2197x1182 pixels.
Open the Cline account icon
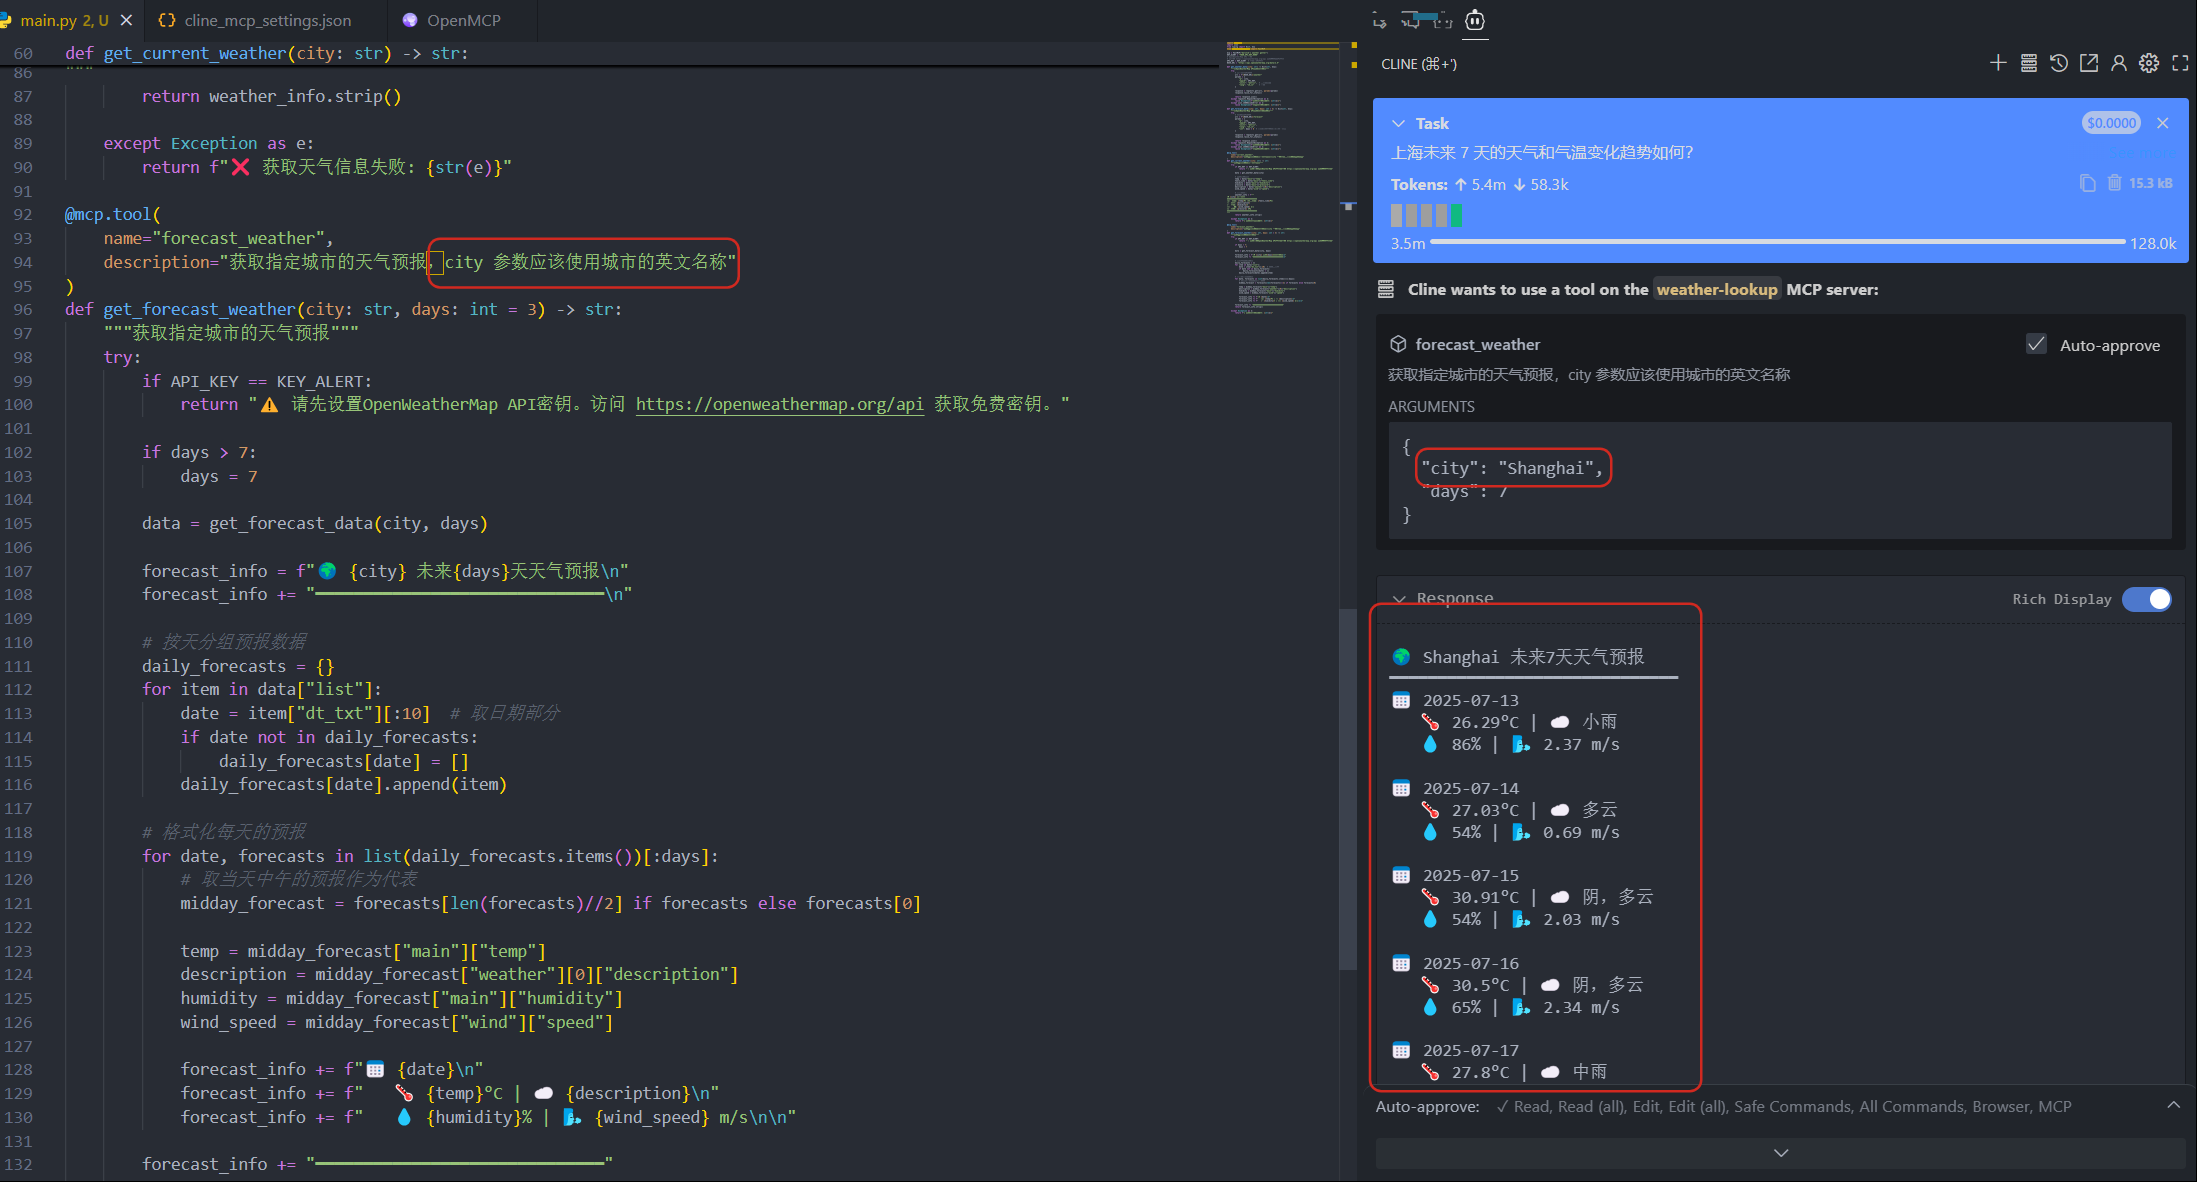point(2118,63)
